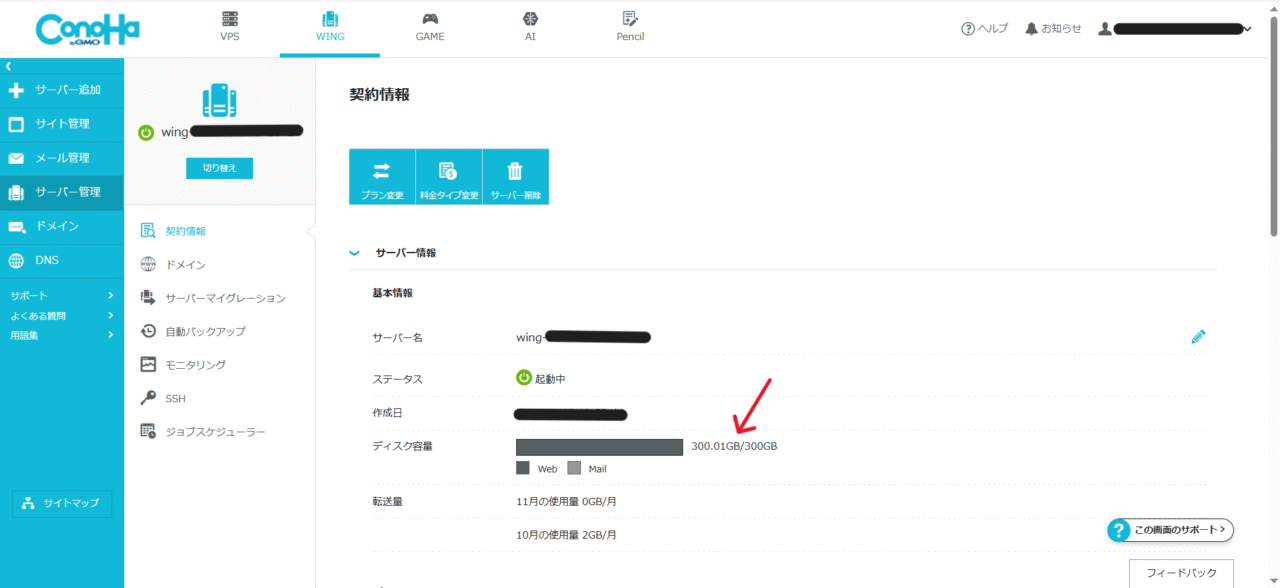Screen dimensions: 1280x588
Task: Click the green power status icon beside 起動中
Action: [523, 378]
